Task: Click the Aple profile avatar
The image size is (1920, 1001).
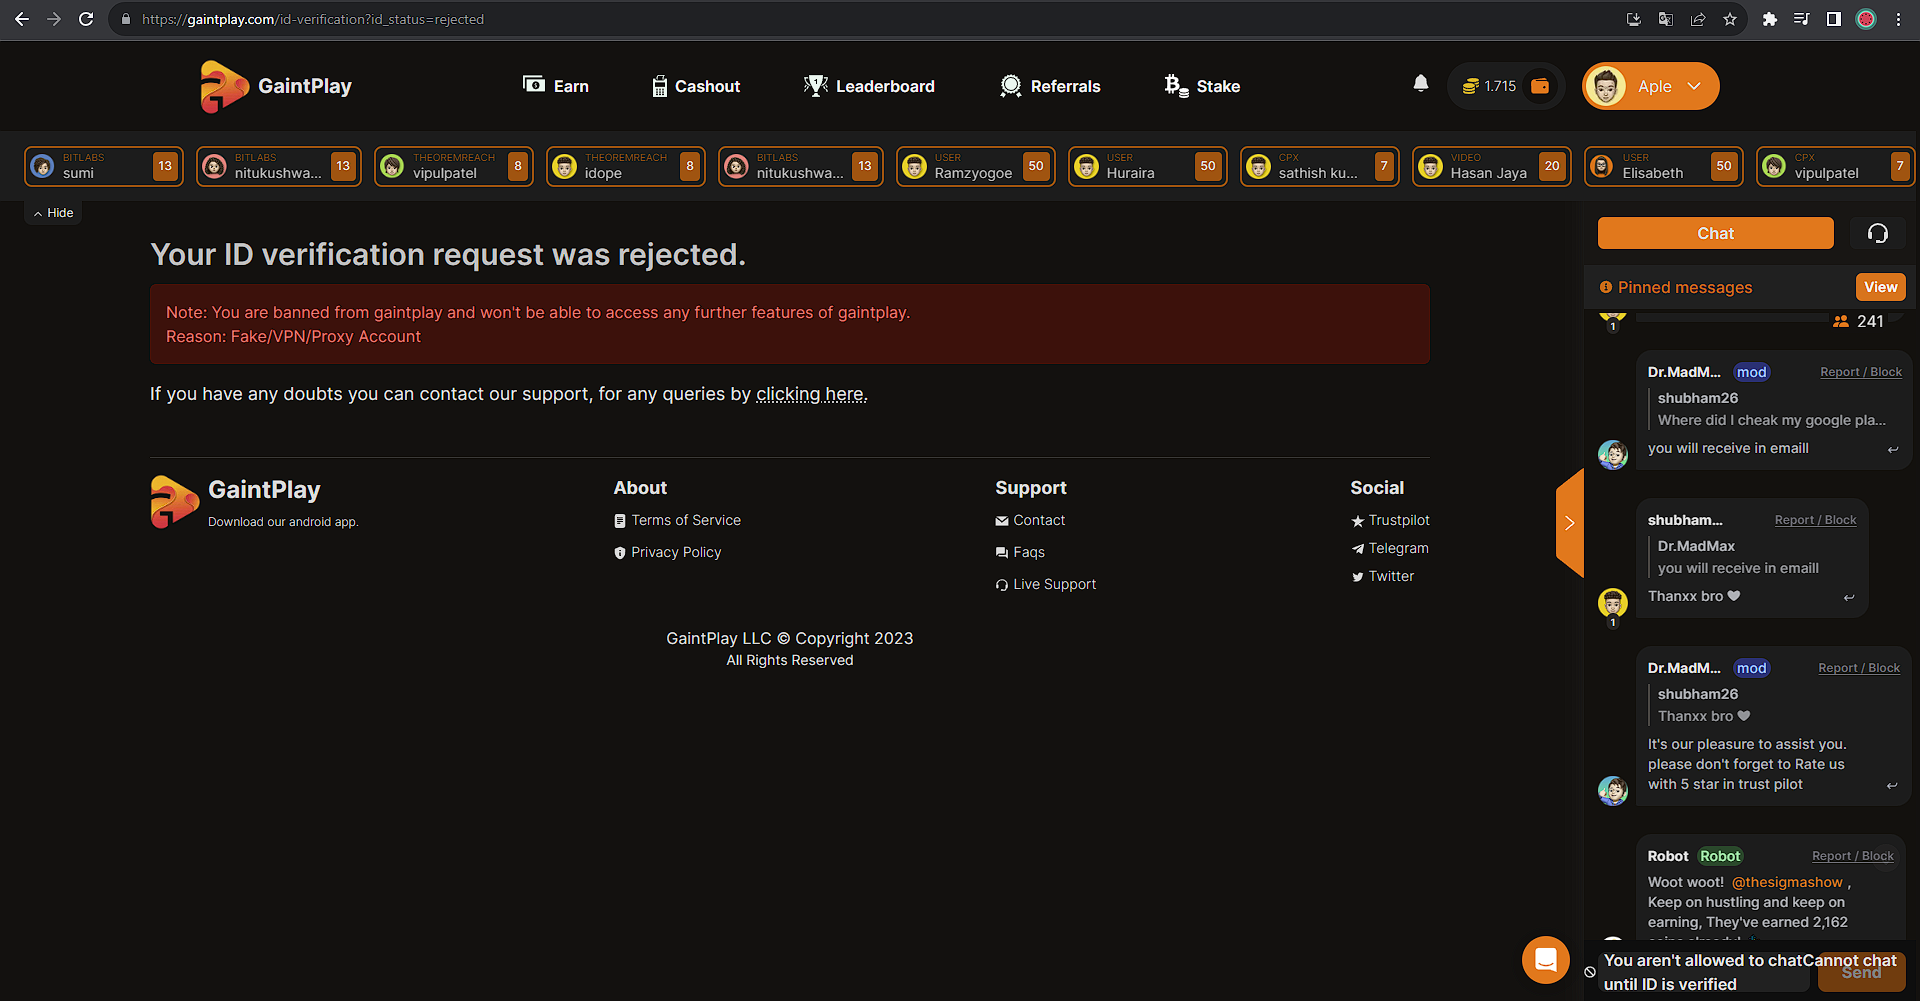Action: 1607,86
